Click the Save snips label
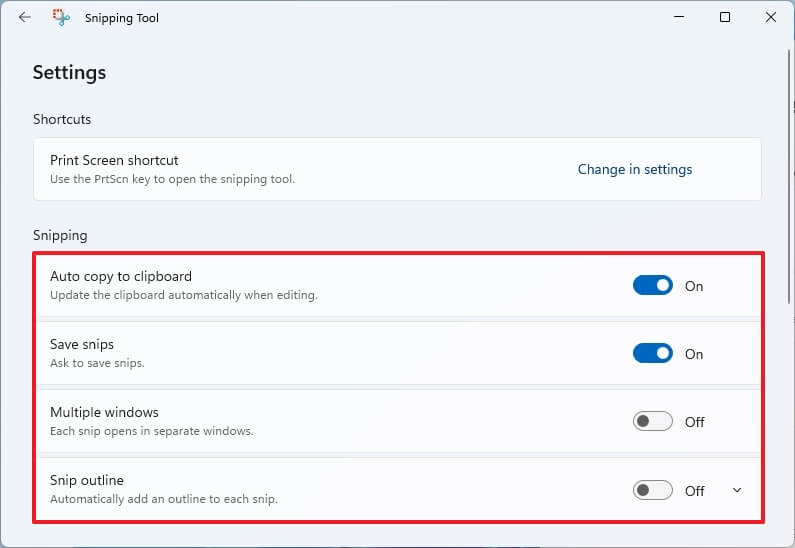Image resolution: width=795 pixels, height=548 pixels. (82, 344)
